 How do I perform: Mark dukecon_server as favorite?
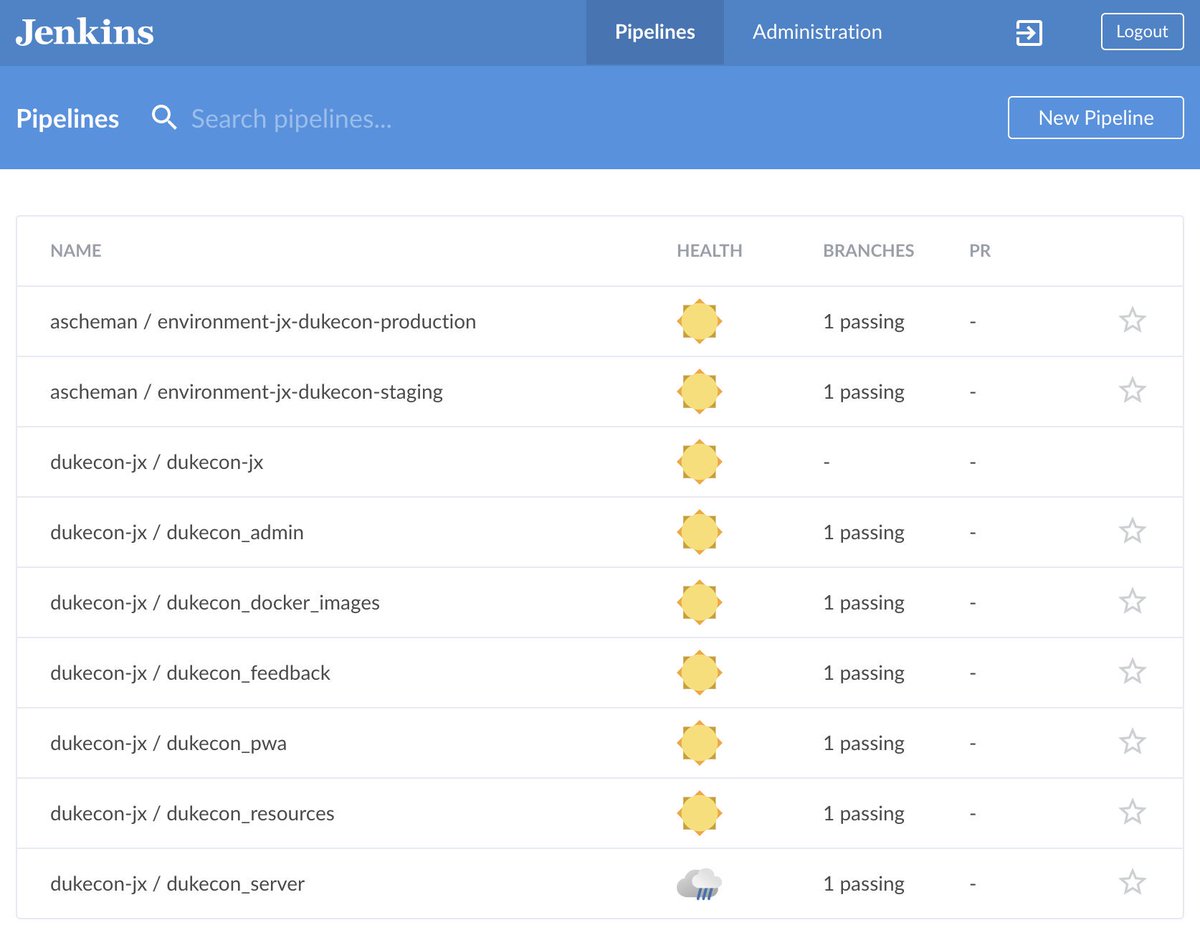(x=1132, y=882)
